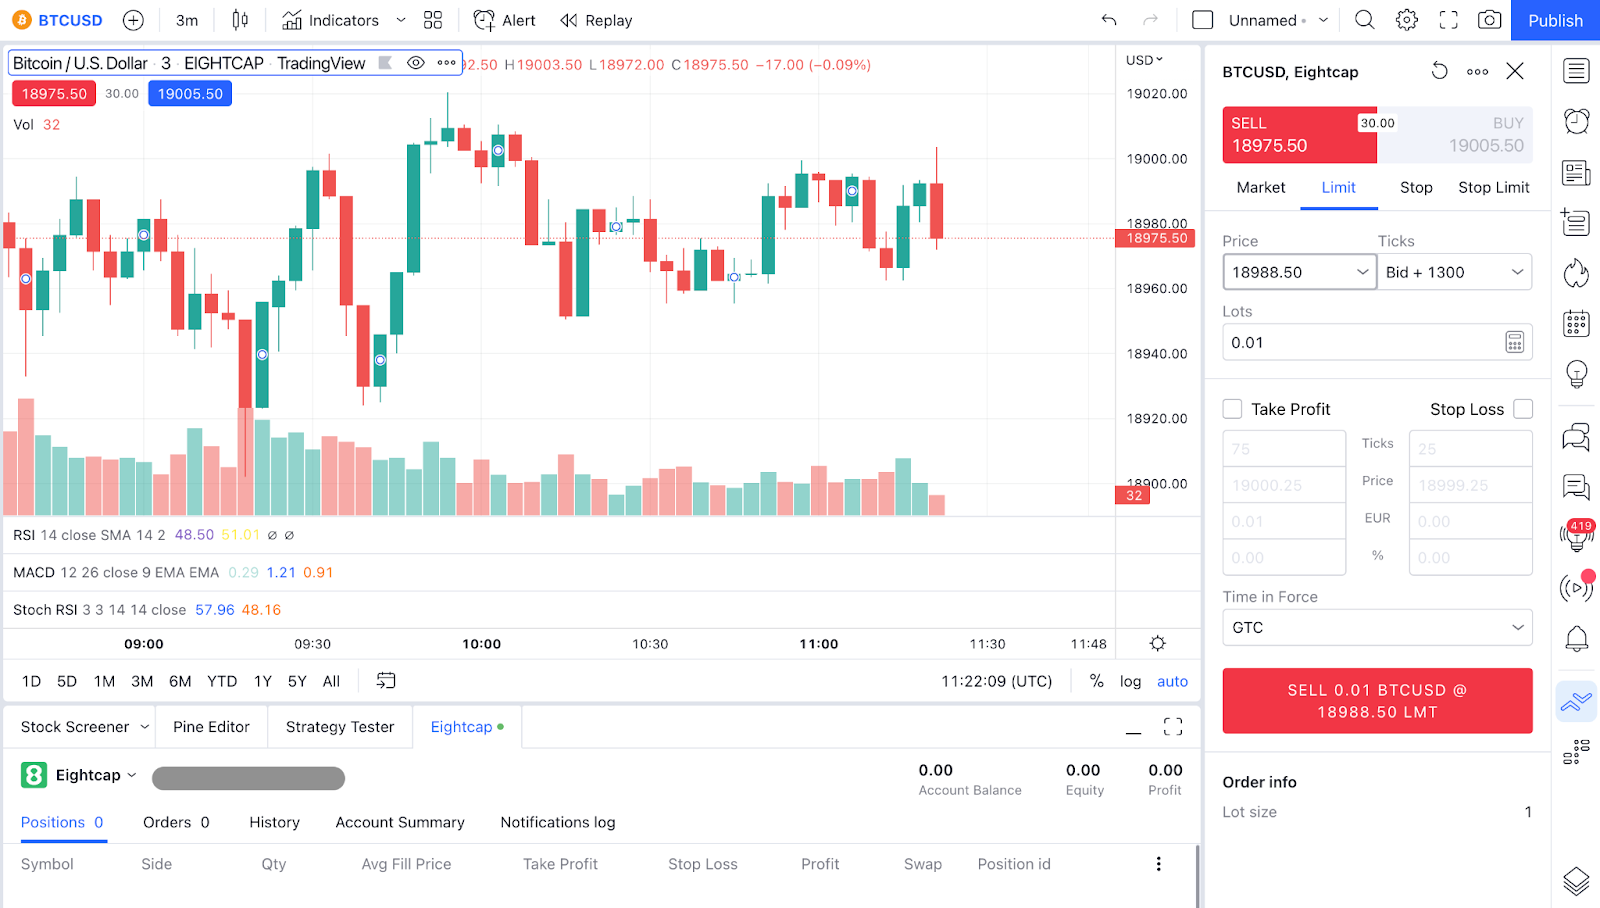Toggle percent scale on the price axis
1600x908 pixels.
(1097, 681)
